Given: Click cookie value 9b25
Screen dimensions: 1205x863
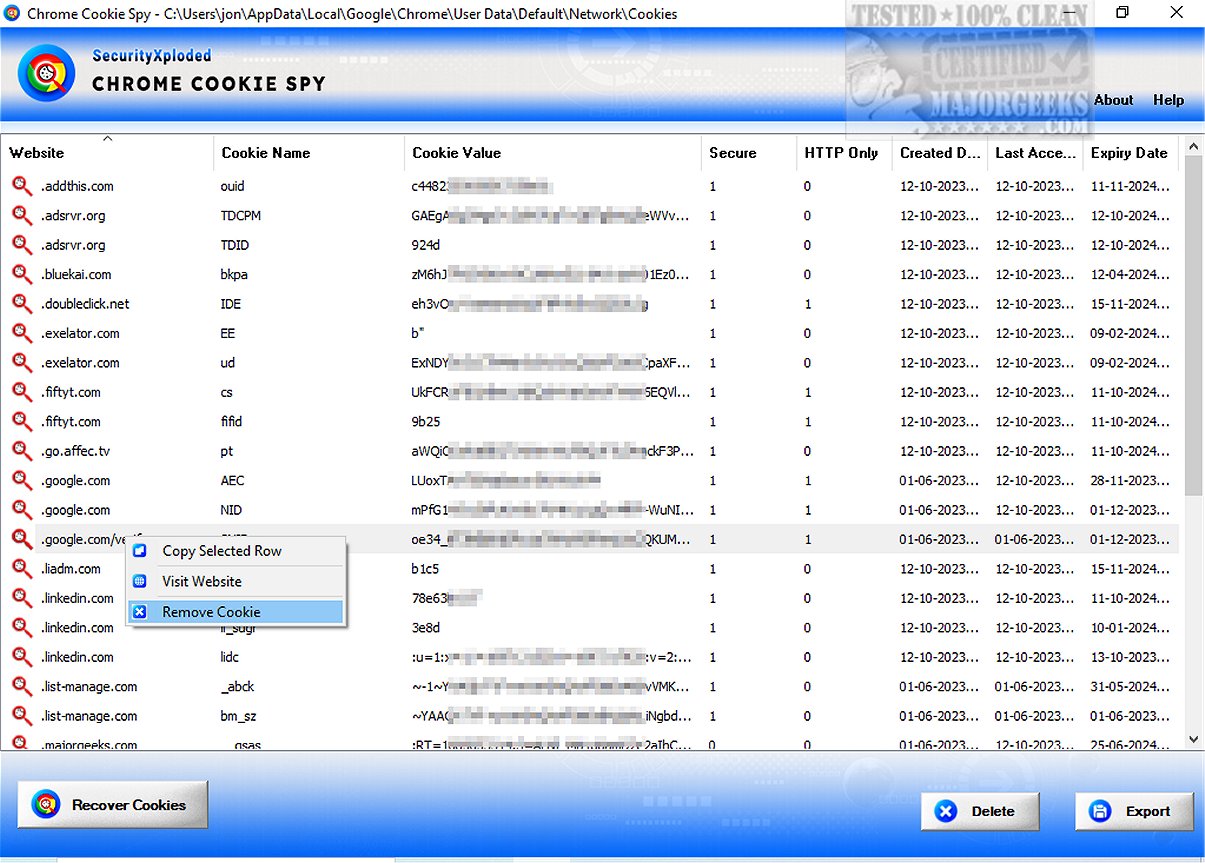Looking at the screenshot, I should tap(426, 421).
